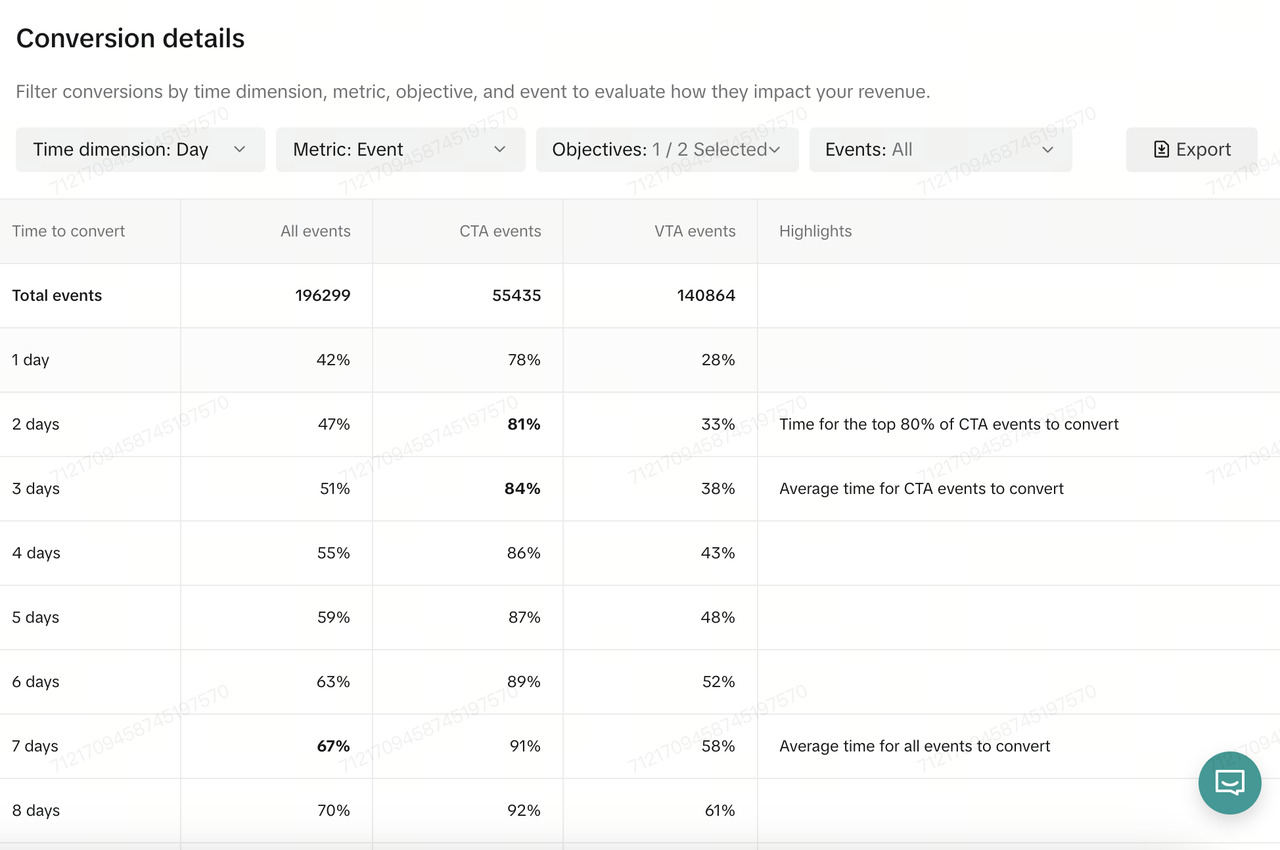Screen dimensions: 1280x850
Task: Select the VTA events column header
Action: click(694, 231)
